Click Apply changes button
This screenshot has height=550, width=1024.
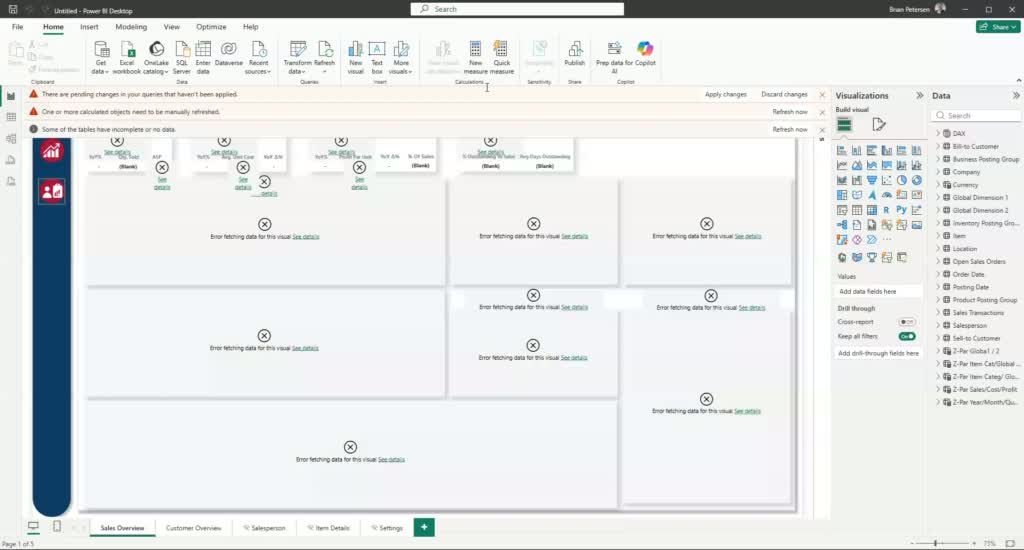click(x=726, y=94)
